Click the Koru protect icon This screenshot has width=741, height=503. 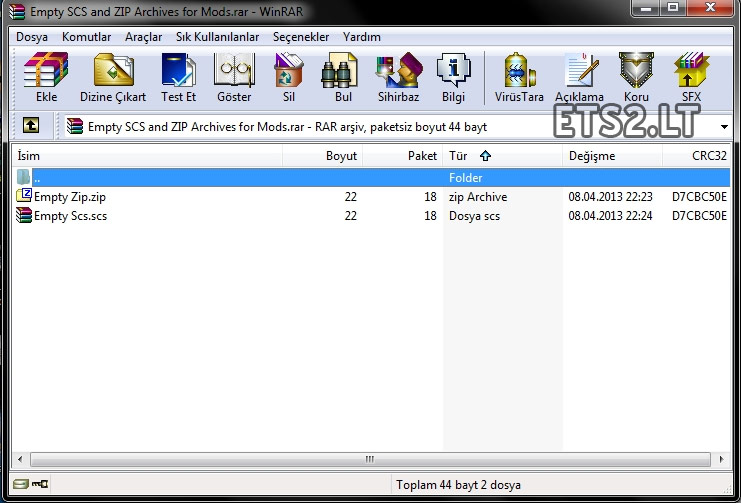click(x=636, y=70)
